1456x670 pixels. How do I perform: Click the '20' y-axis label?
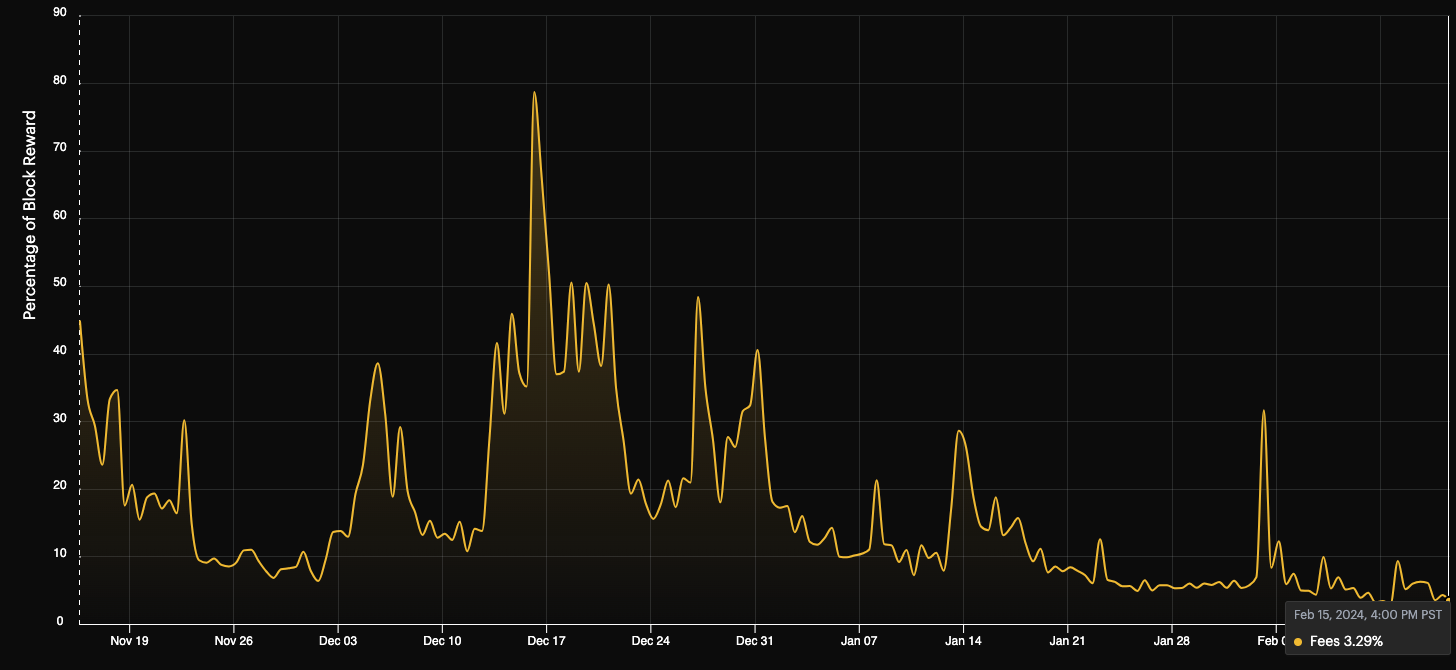pos(59,486)
